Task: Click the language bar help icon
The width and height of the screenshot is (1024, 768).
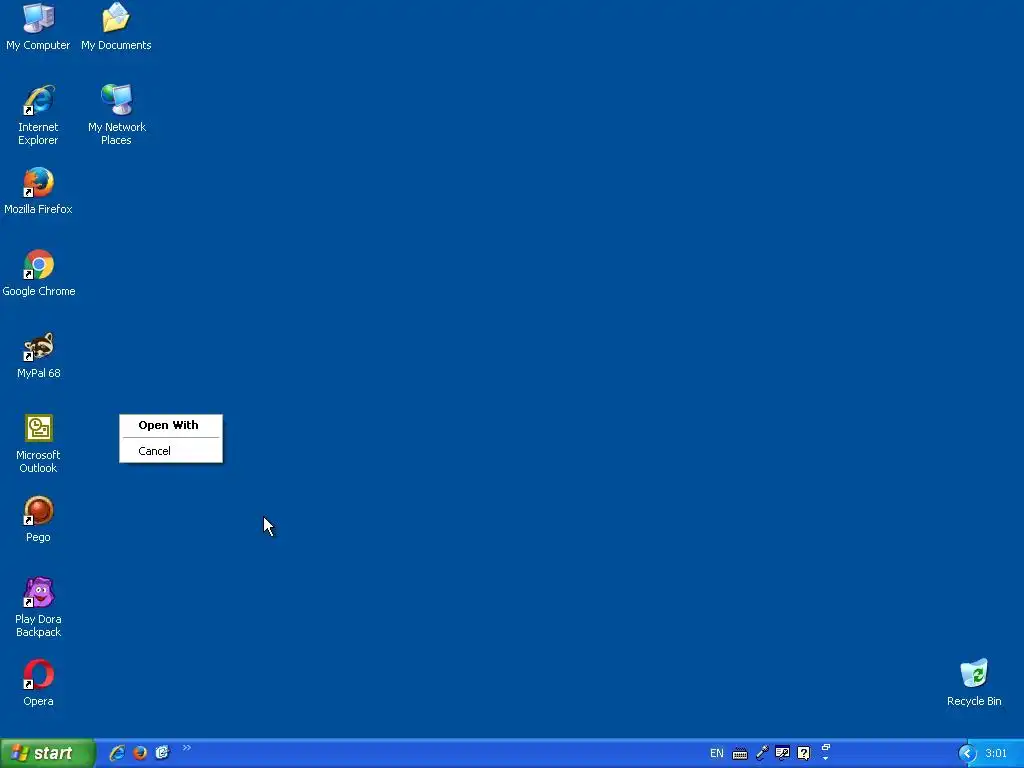Action: pos(804,753)
